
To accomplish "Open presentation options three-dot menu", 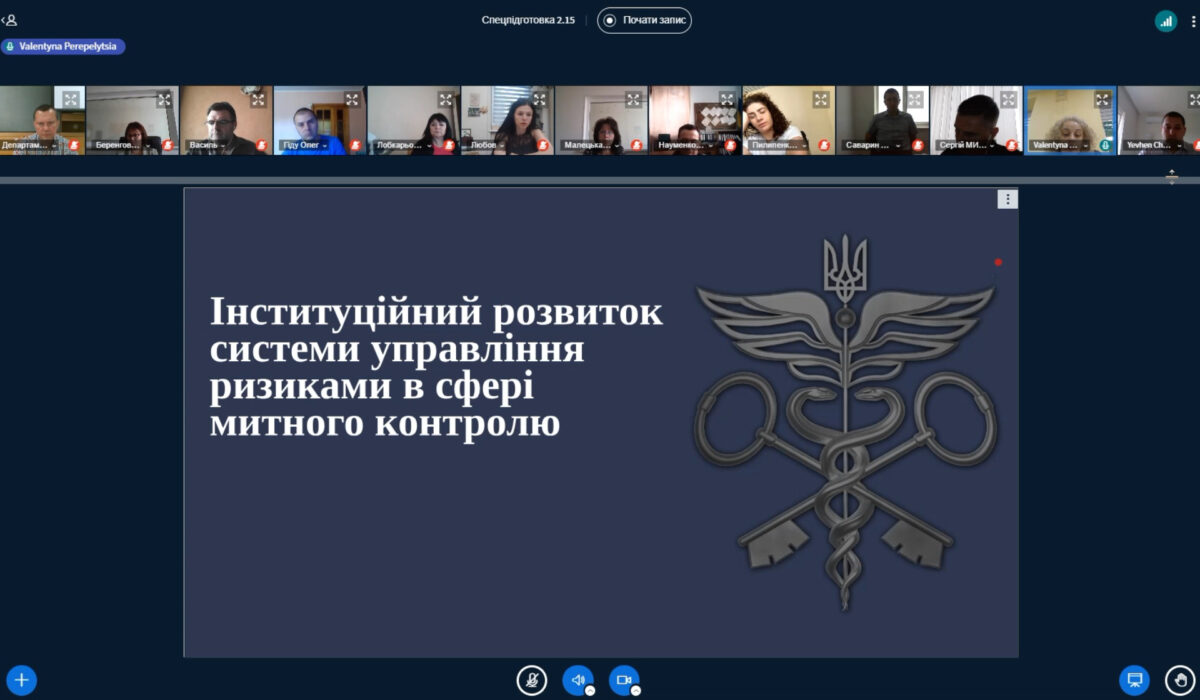I will point(1007,199).
